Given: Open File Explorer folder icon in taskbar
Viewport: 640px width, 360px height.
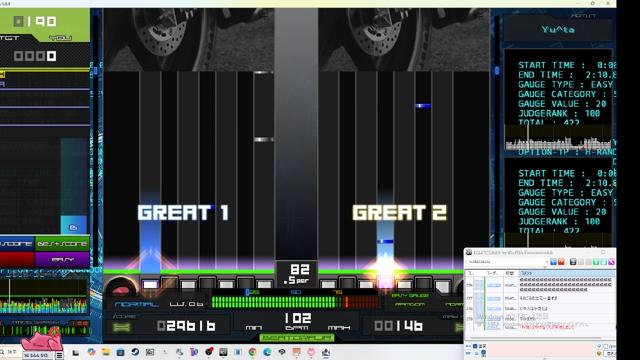Looking at the screenshot, I should pyautogui.click(x=106, y=352).
